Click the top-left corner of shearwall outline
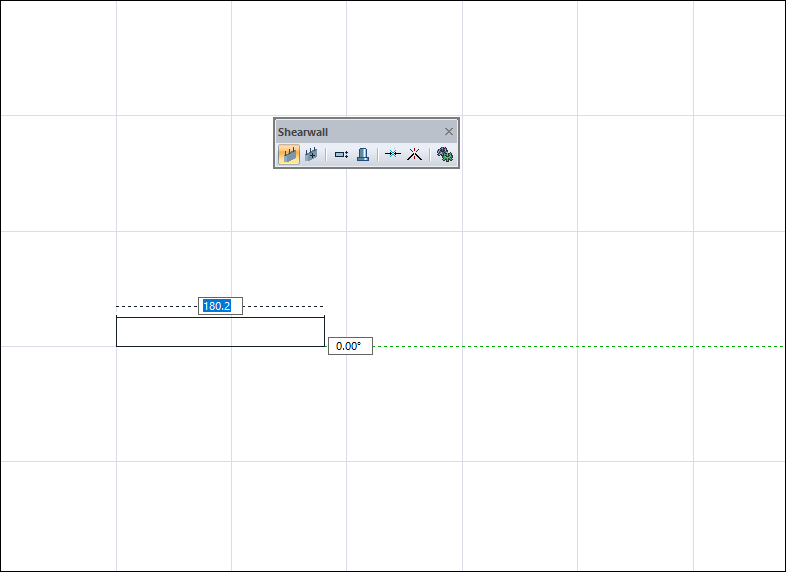 (117, 317)
